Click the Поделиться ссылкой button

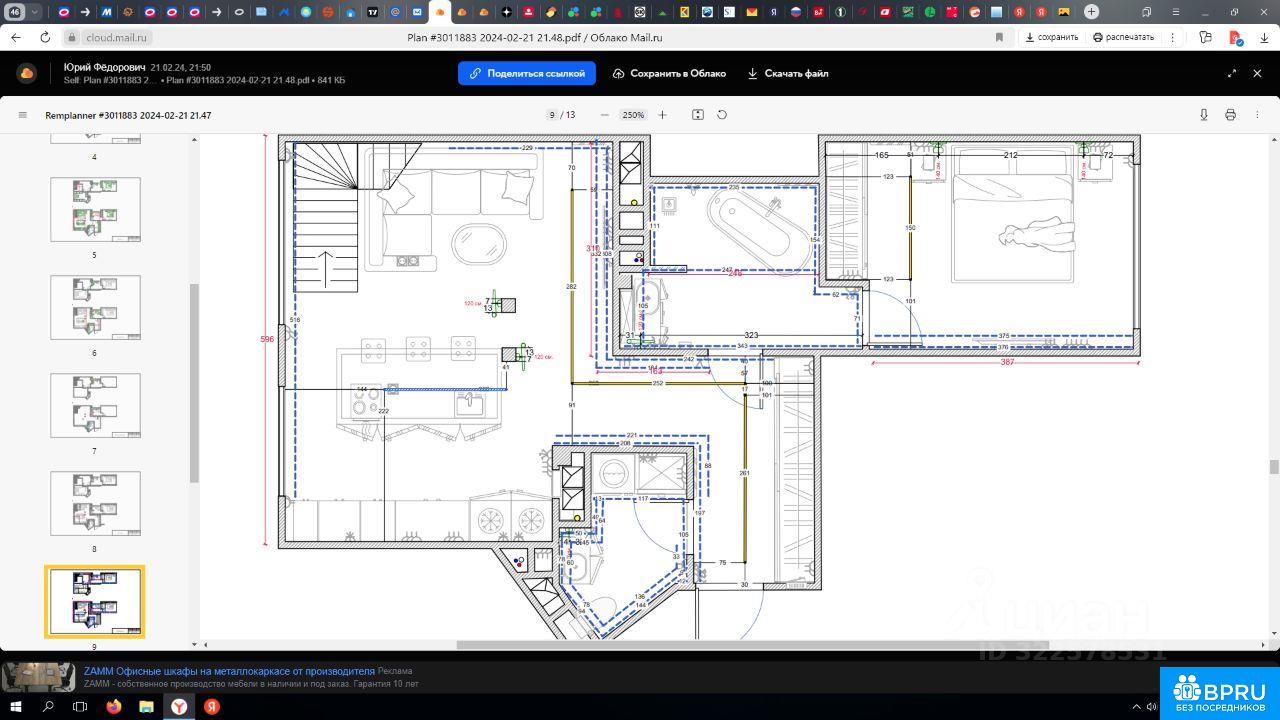[x=527, y=73]
